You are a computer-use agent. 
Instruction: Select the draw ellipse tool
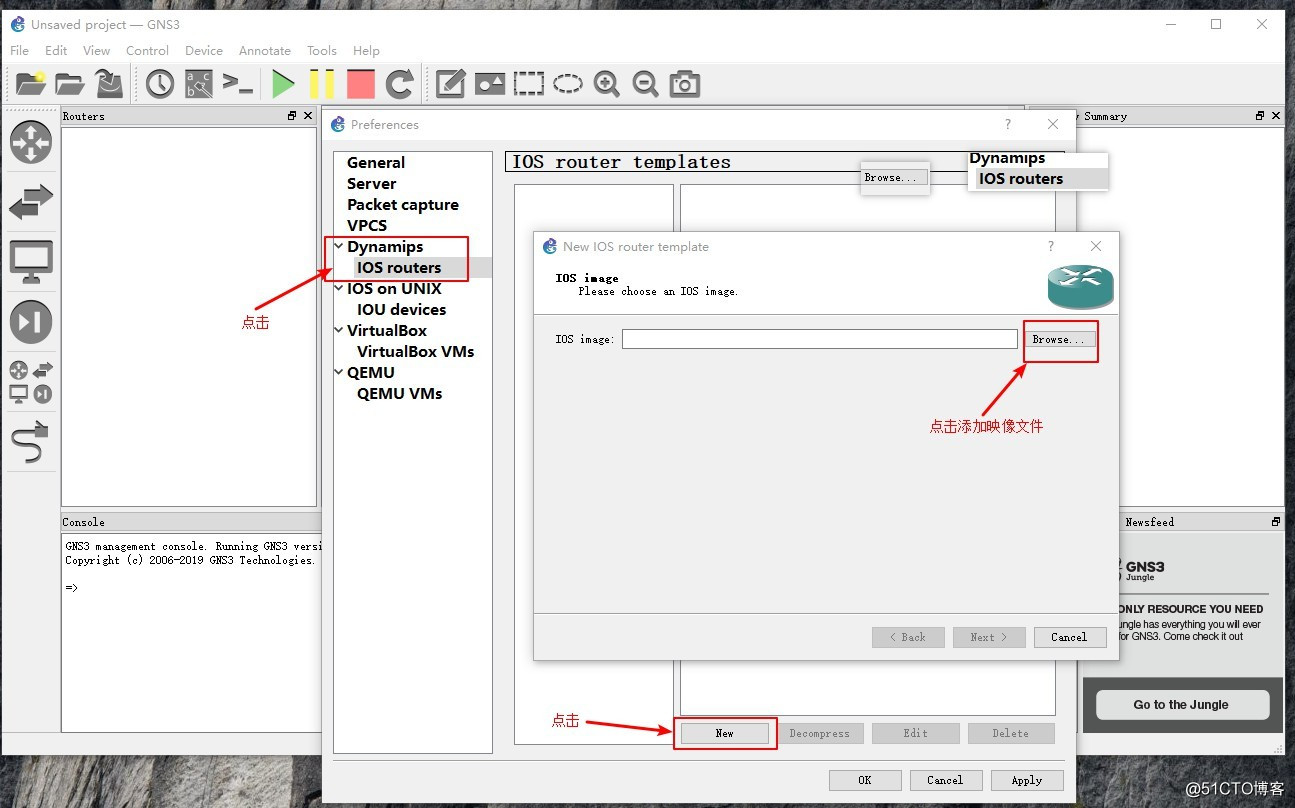pos(568,84)
